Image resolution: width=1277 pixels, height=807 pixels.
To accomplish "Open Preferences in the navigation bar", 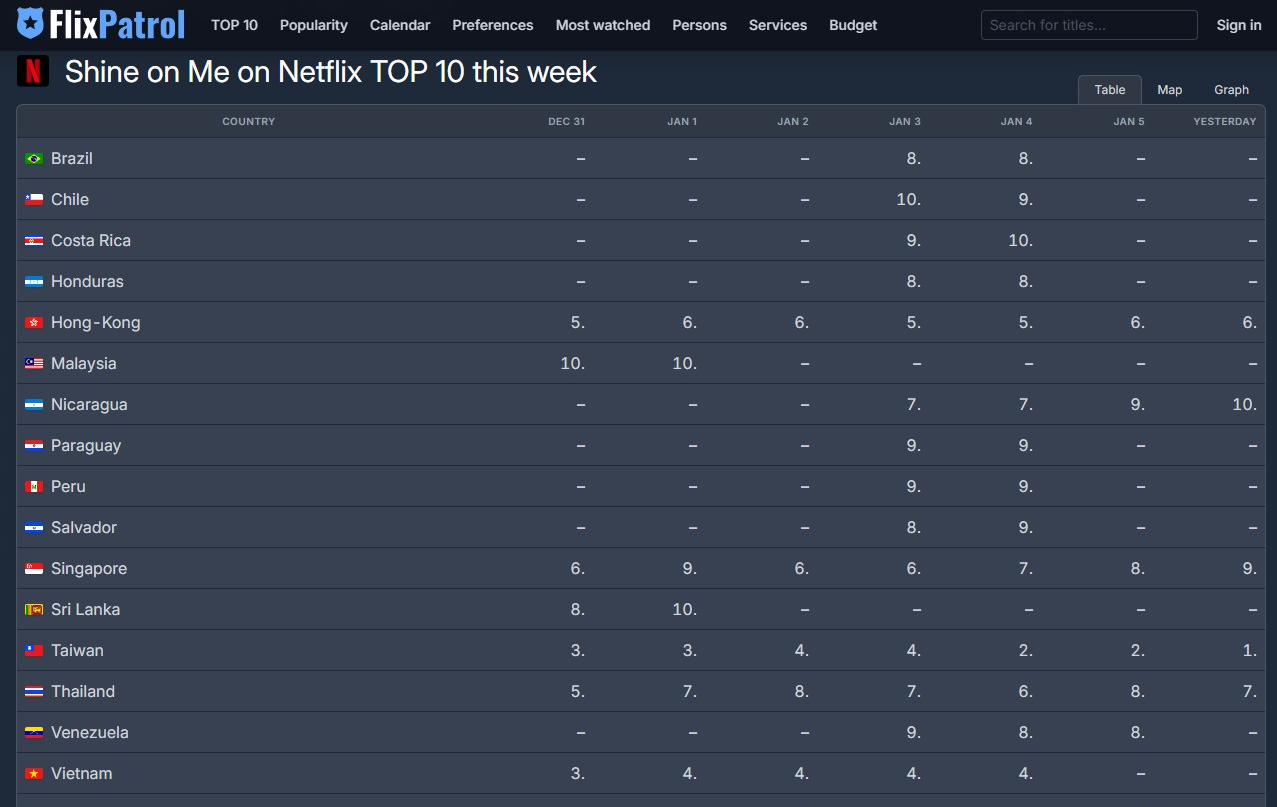I will click(x=492, y=25).
